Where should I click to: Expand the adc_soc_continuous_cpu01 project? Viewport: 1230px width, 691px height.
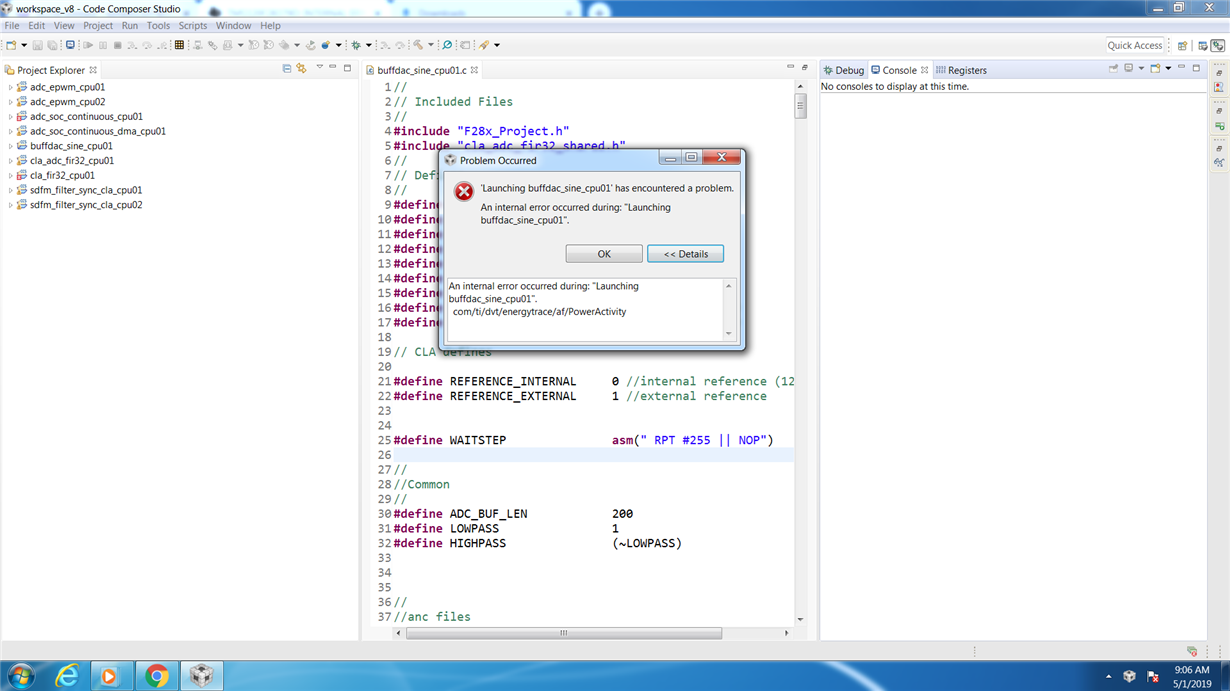(x=11, y=116)
